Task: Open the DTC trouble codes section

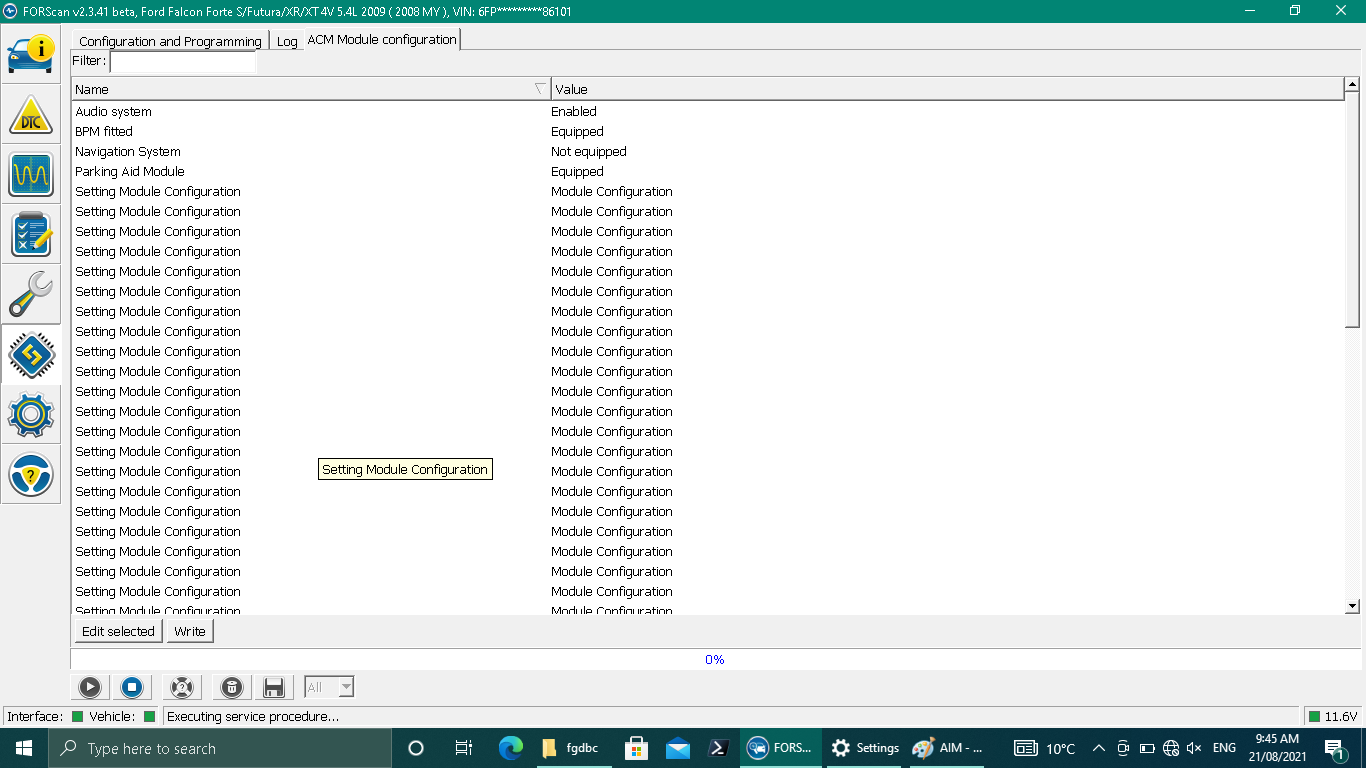Action: pyautogui.click(x=31, y=114)
